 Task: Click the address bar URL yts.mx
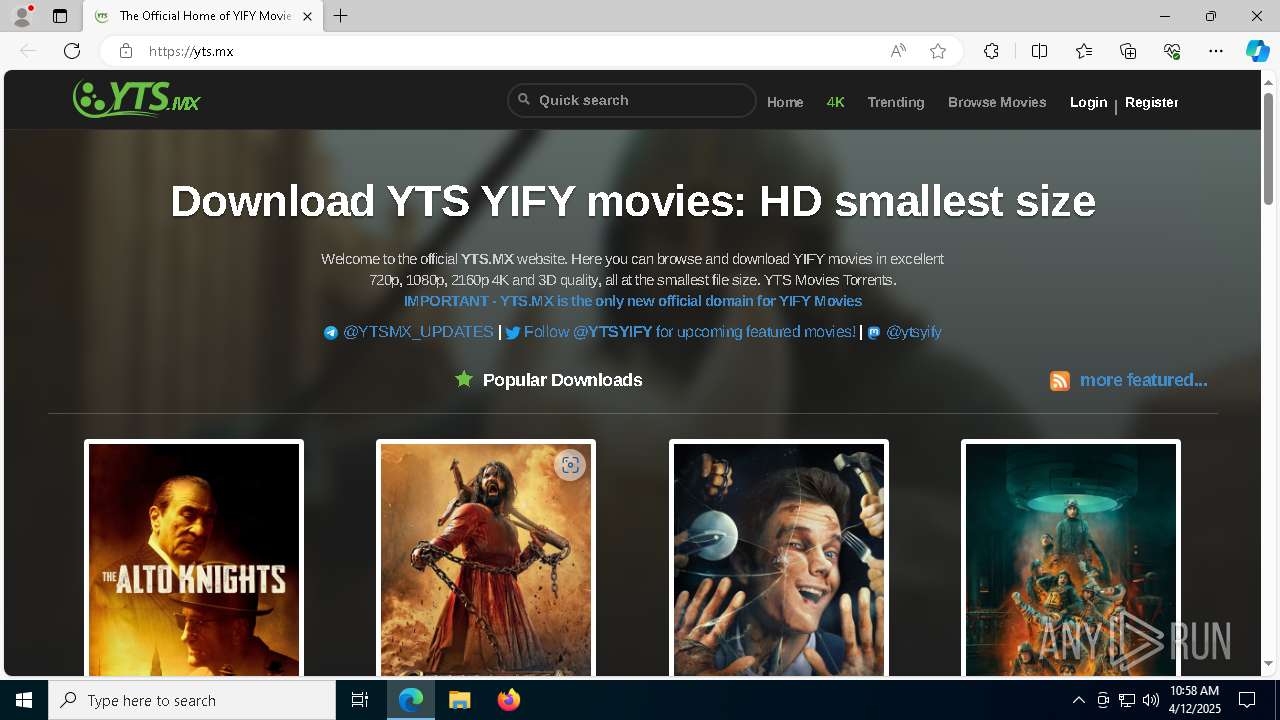coord(191,51)
